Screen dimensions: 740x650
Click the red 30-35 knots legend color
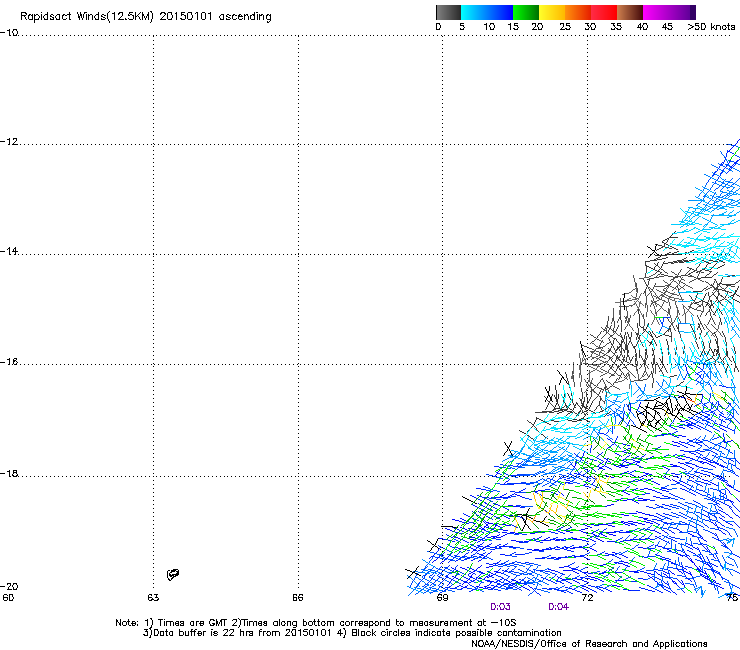click(x=604, y=12)
